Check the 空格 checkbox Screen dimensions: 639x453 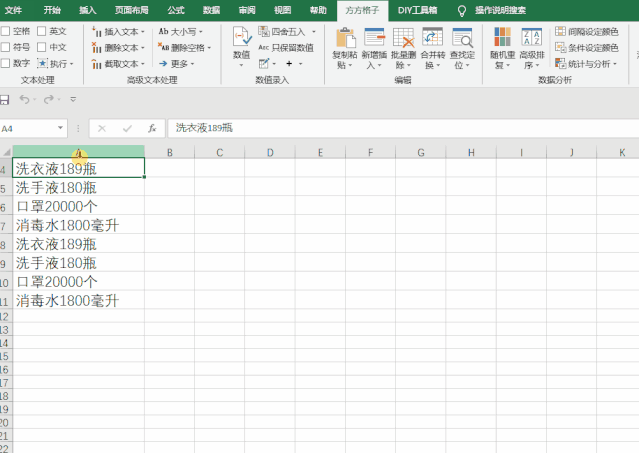[6, 31]
